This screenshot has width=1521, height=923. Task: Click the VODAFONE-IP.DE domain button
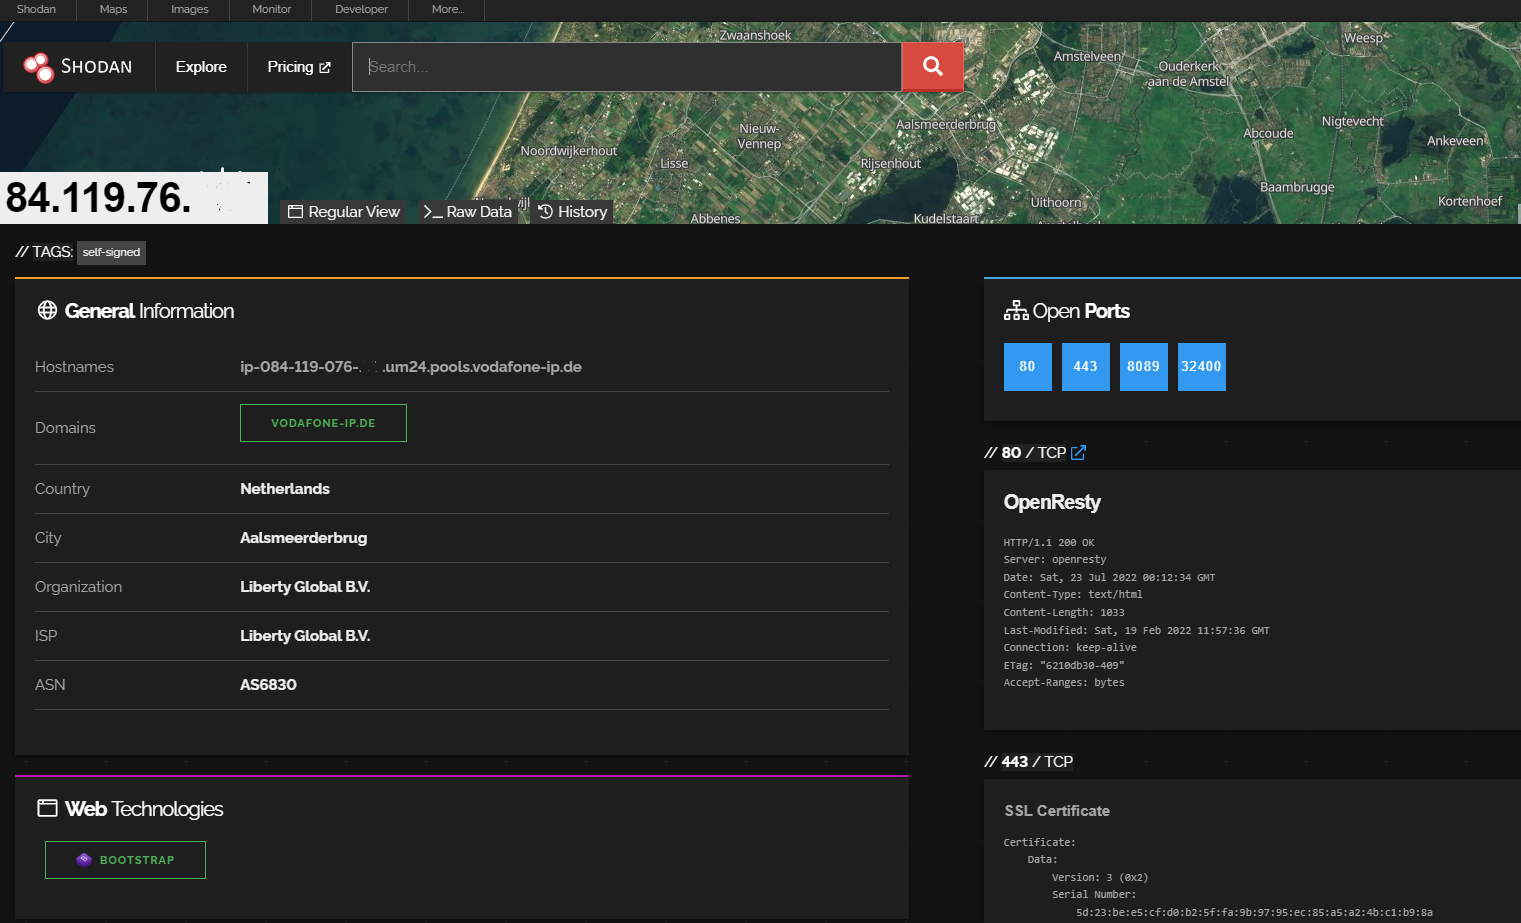(x=323, y=423)
